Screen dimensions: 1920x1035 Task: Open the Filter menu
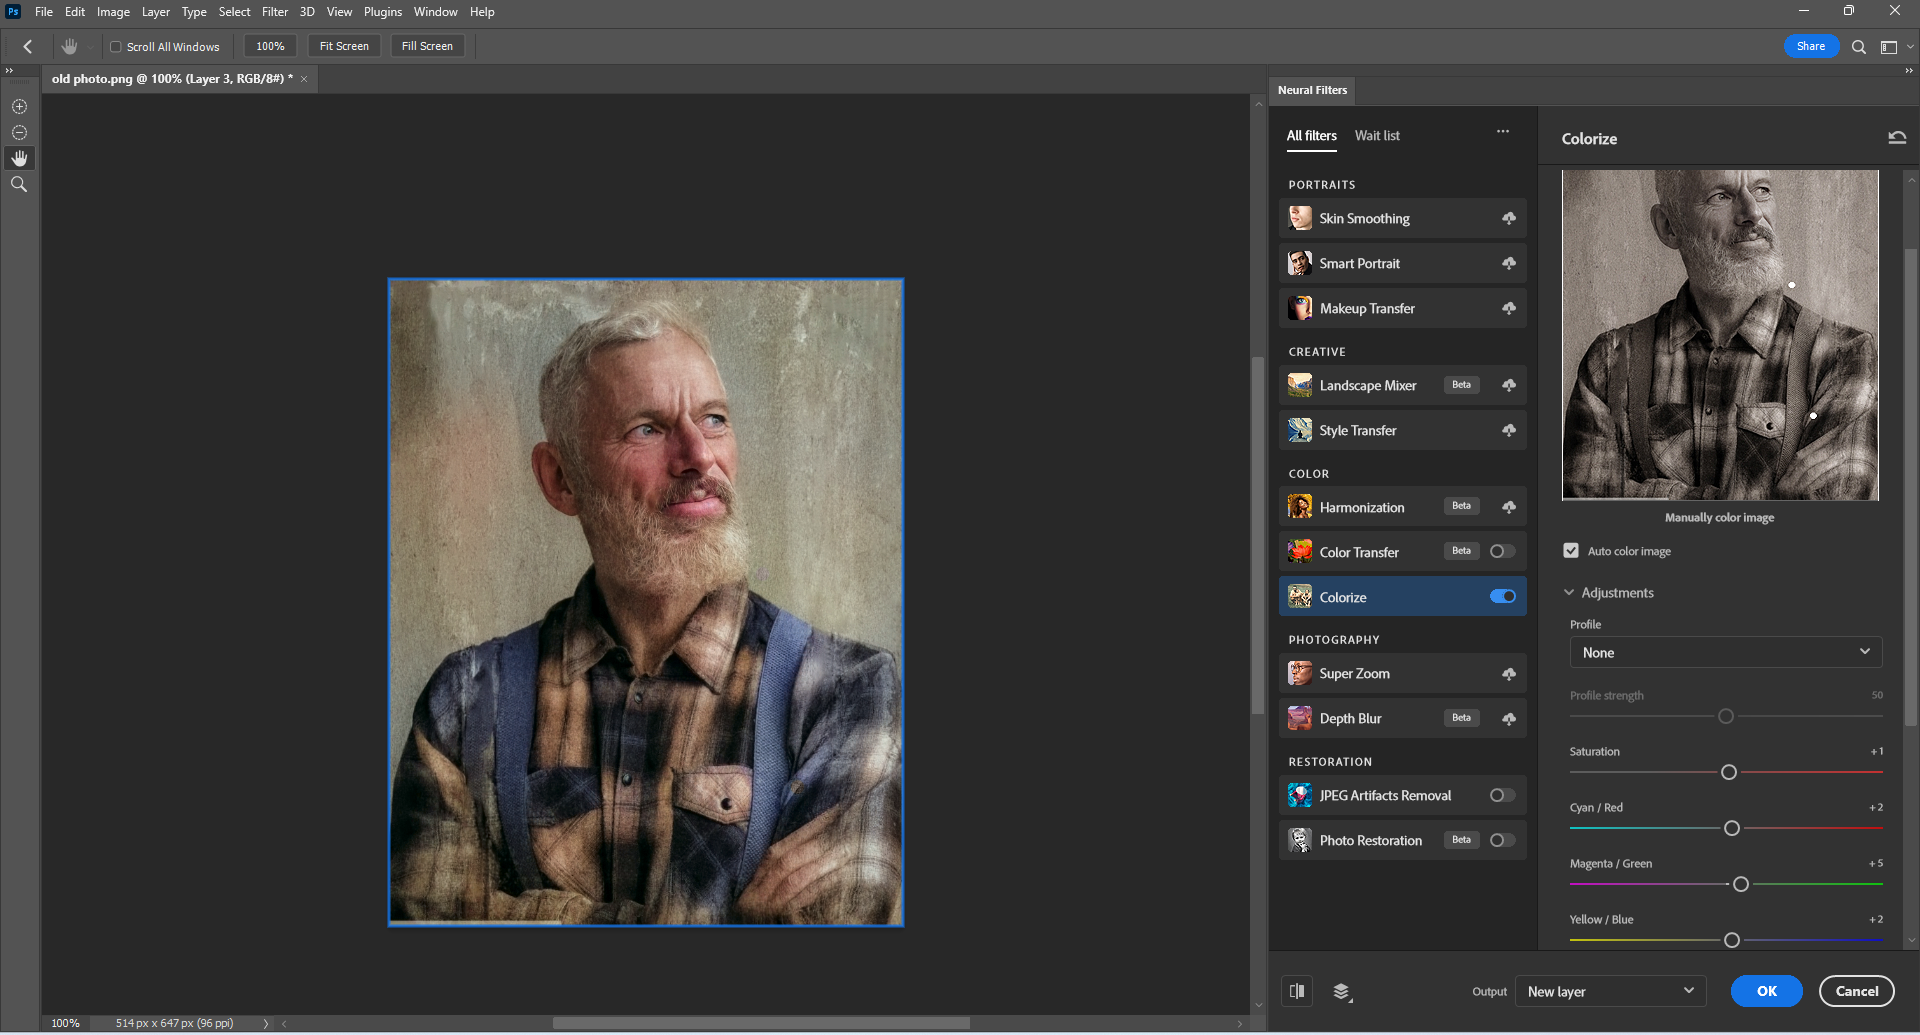pyautogui.click(x=274, y=12)
